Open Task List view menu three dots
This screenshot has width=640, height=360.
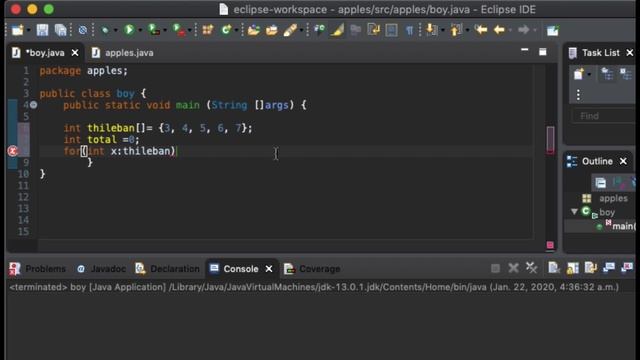578,95
